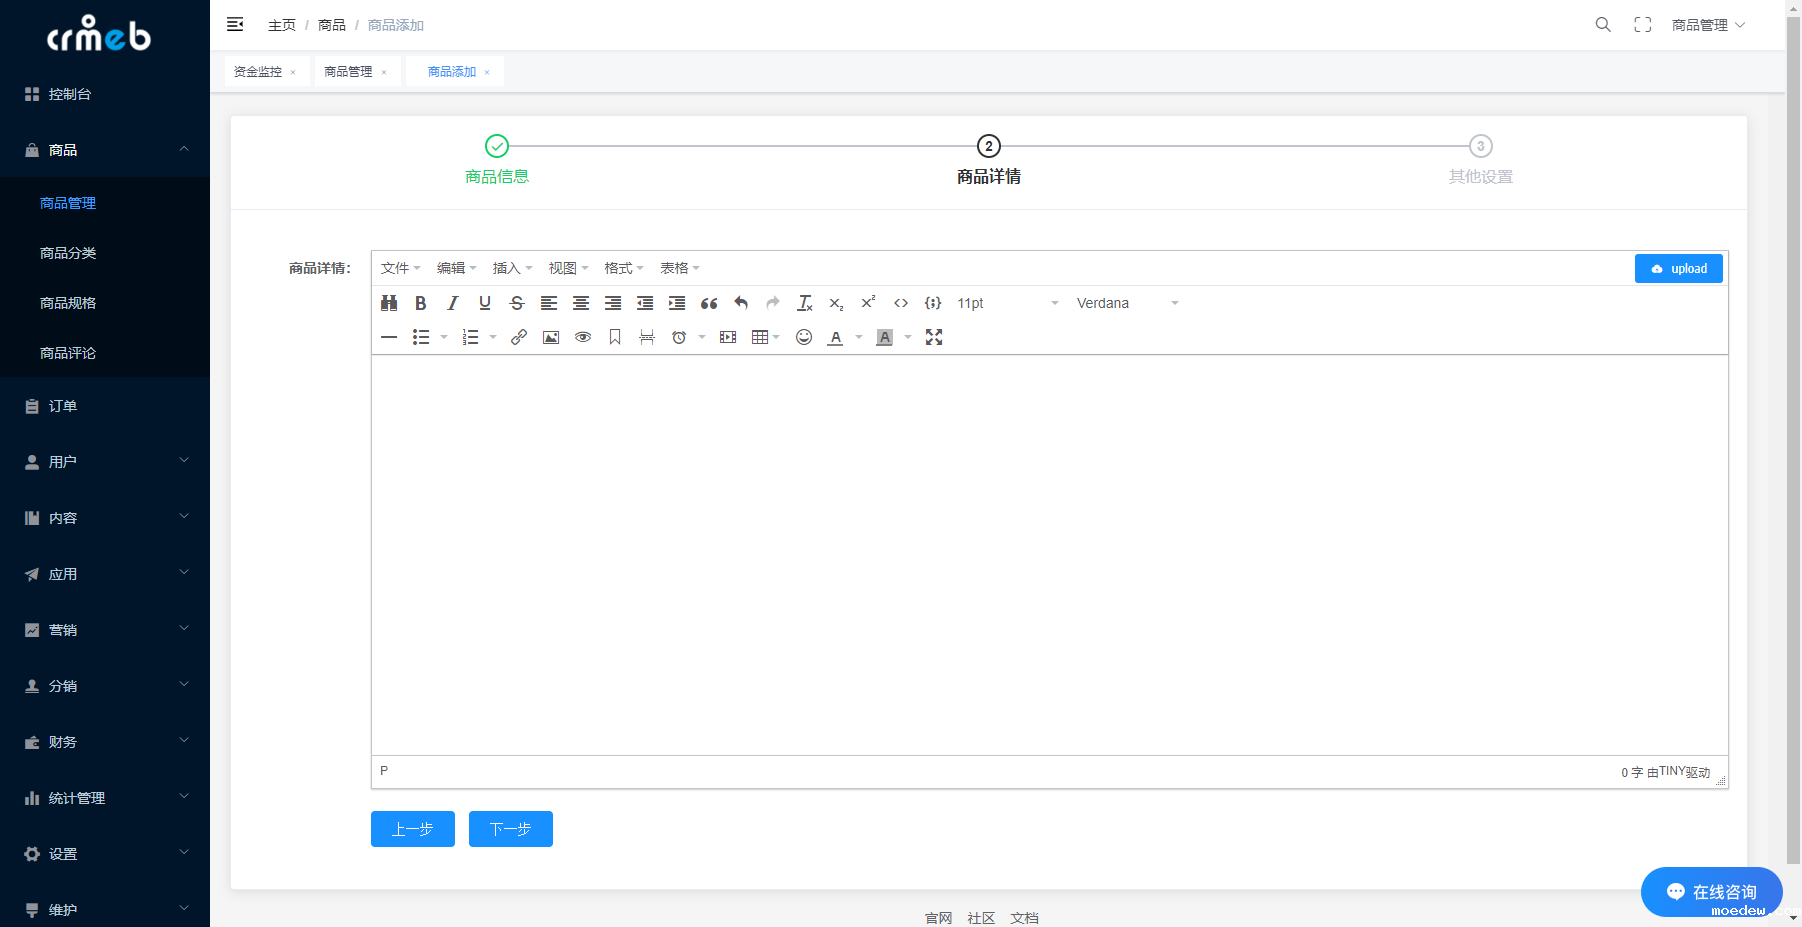Toggle italic text formatting

pos(453,303)
